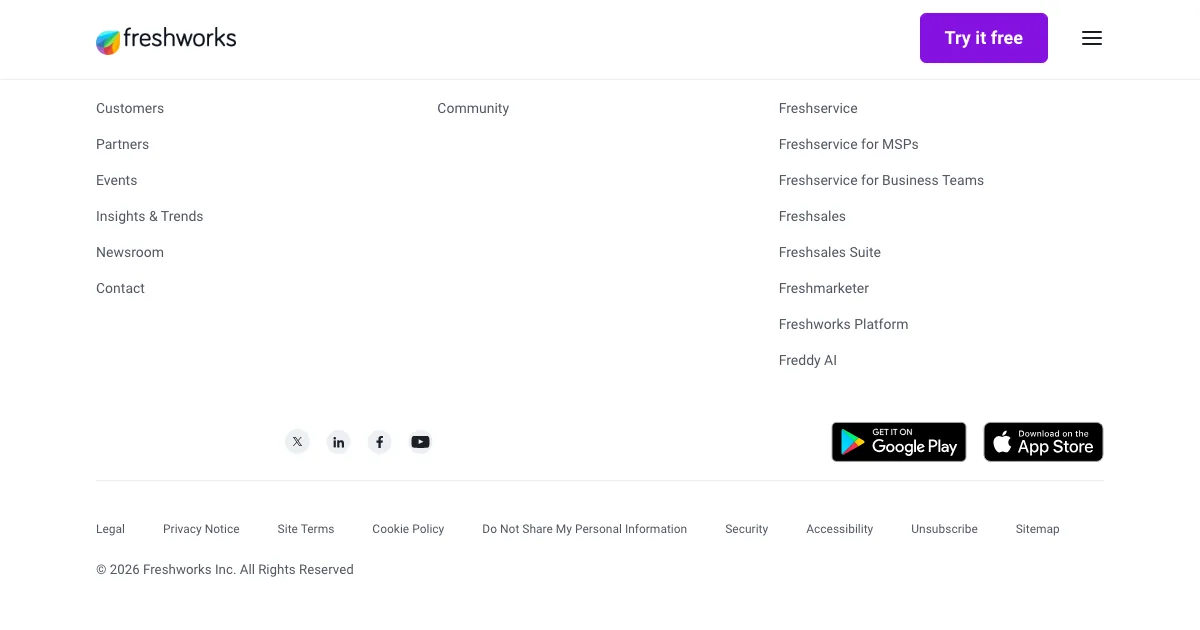Screen dimensions: 1200x630
Task: Open the Sitemap link
Action: pos(1037,529)
